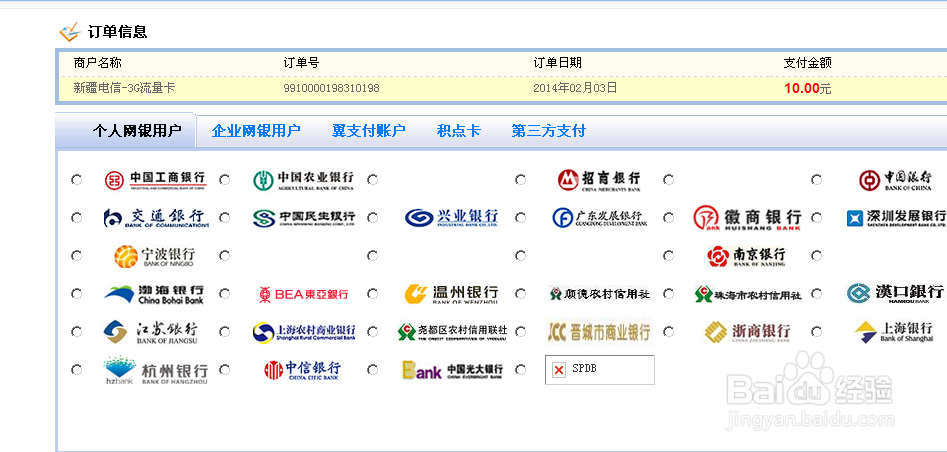Image resolution: width=947 pixels, height=452 pixels.
Task: Select radio button for 浙商银行
Action: point(669,332)
